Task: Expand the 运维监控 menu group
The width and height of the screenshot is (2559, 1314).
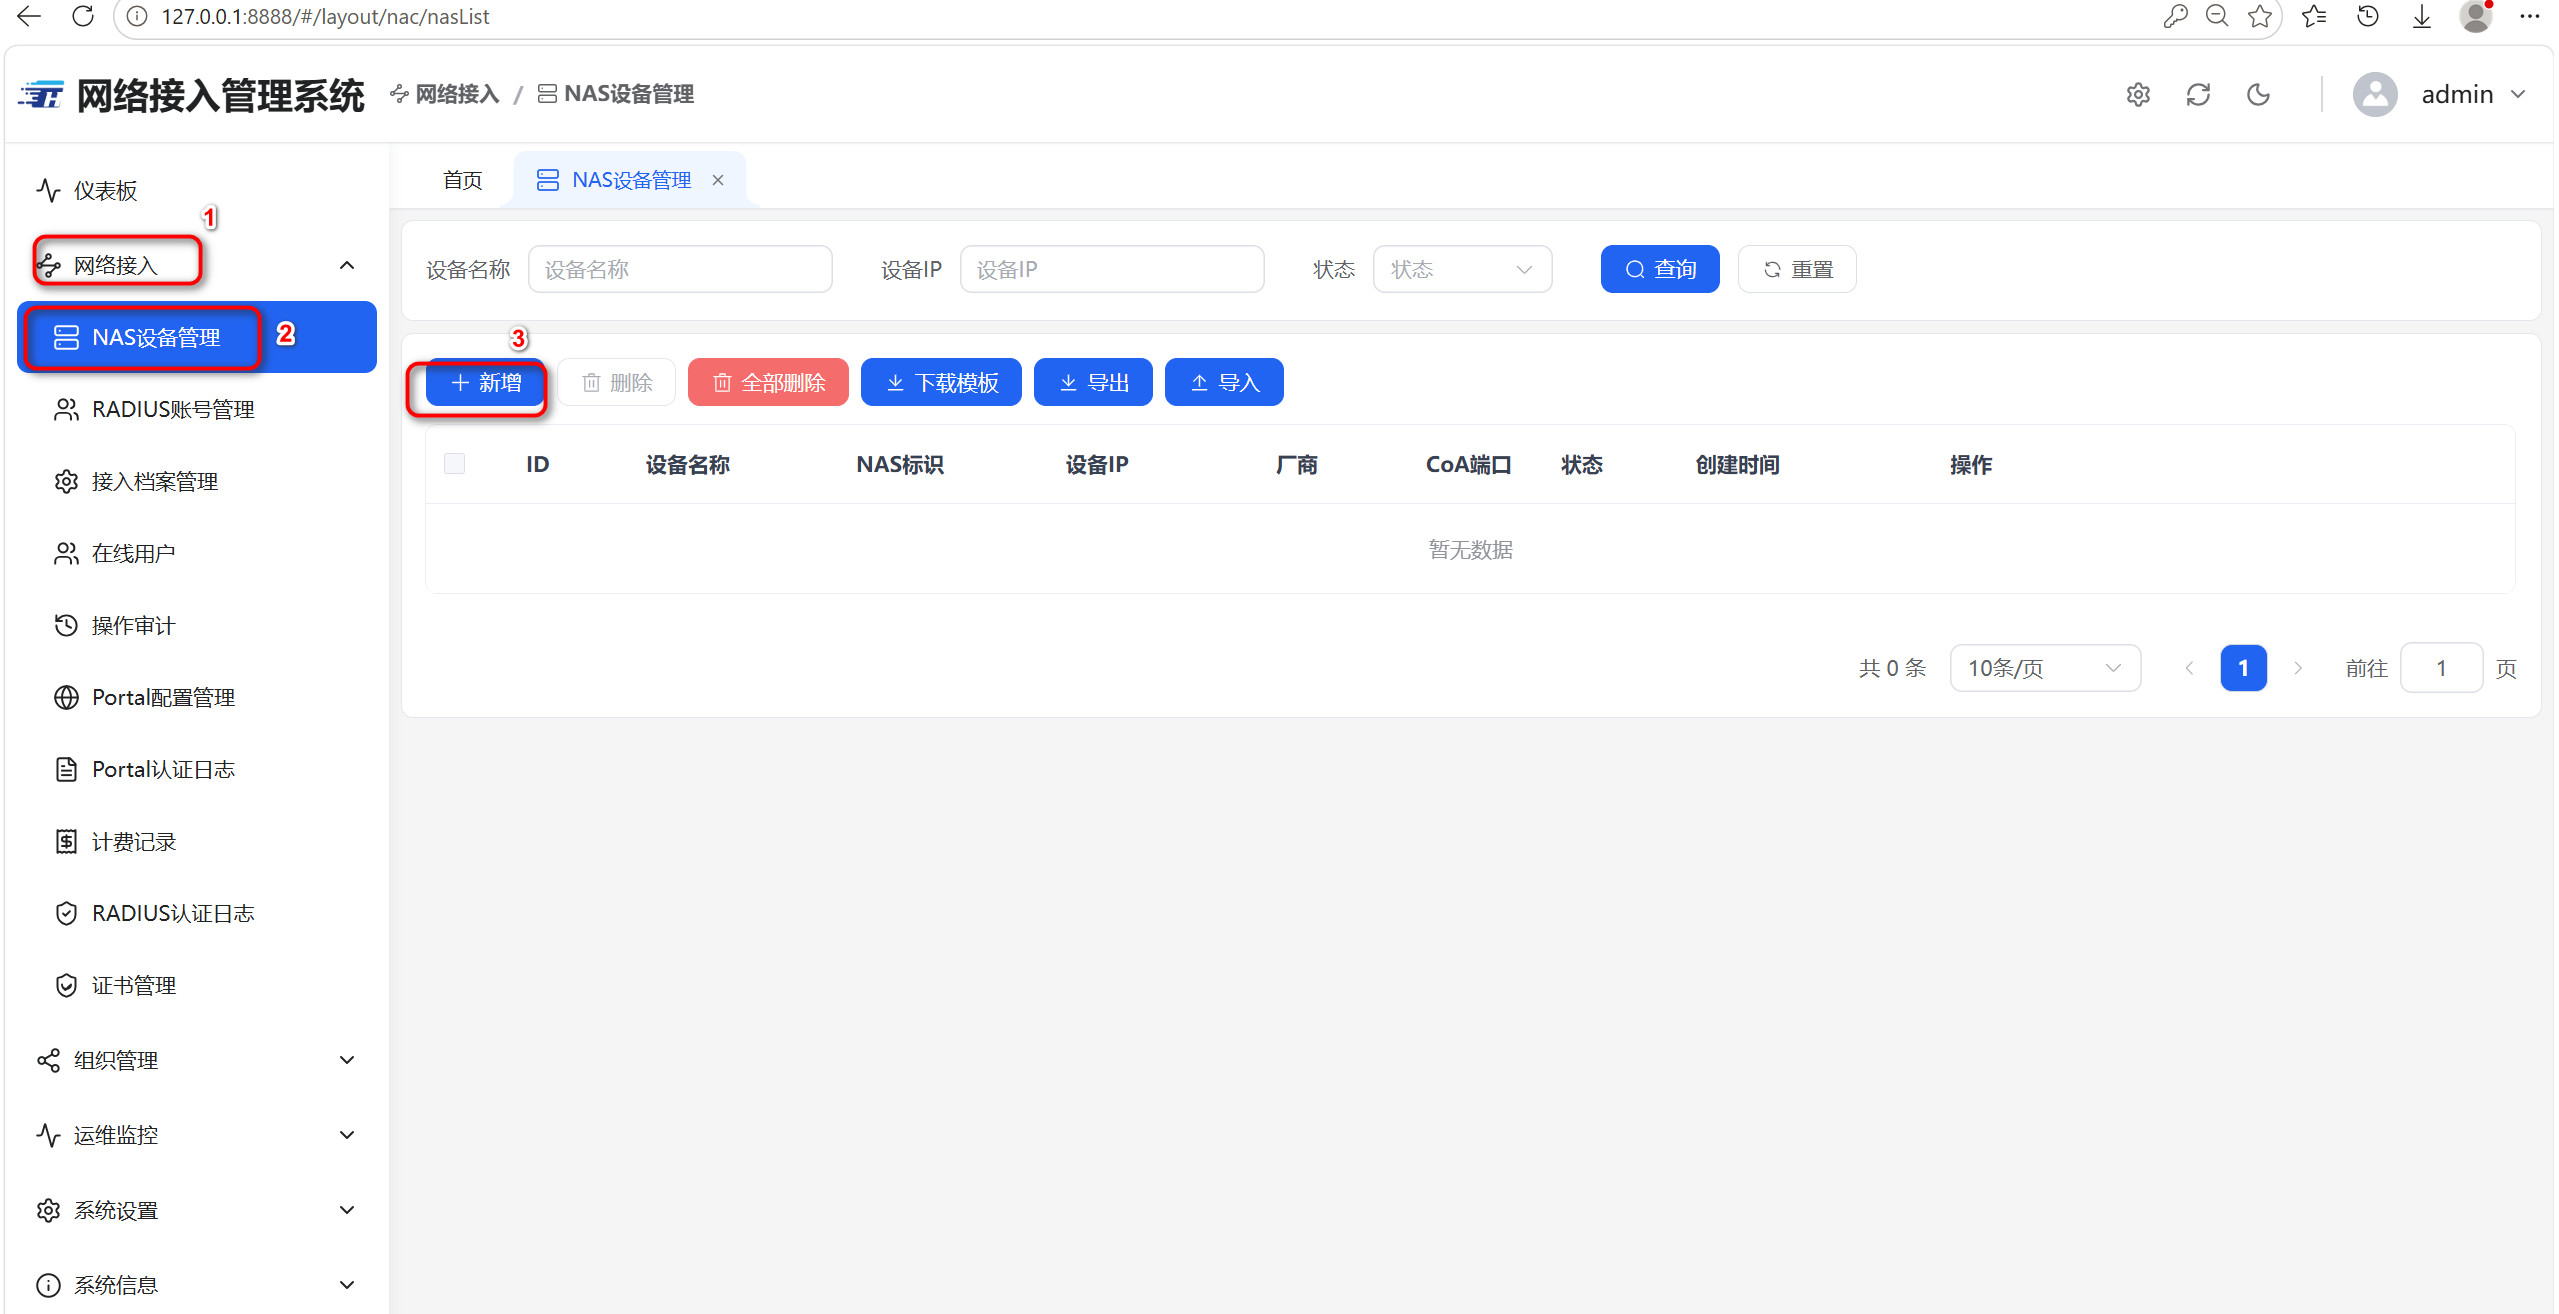Action: [x=197, y=1135]
